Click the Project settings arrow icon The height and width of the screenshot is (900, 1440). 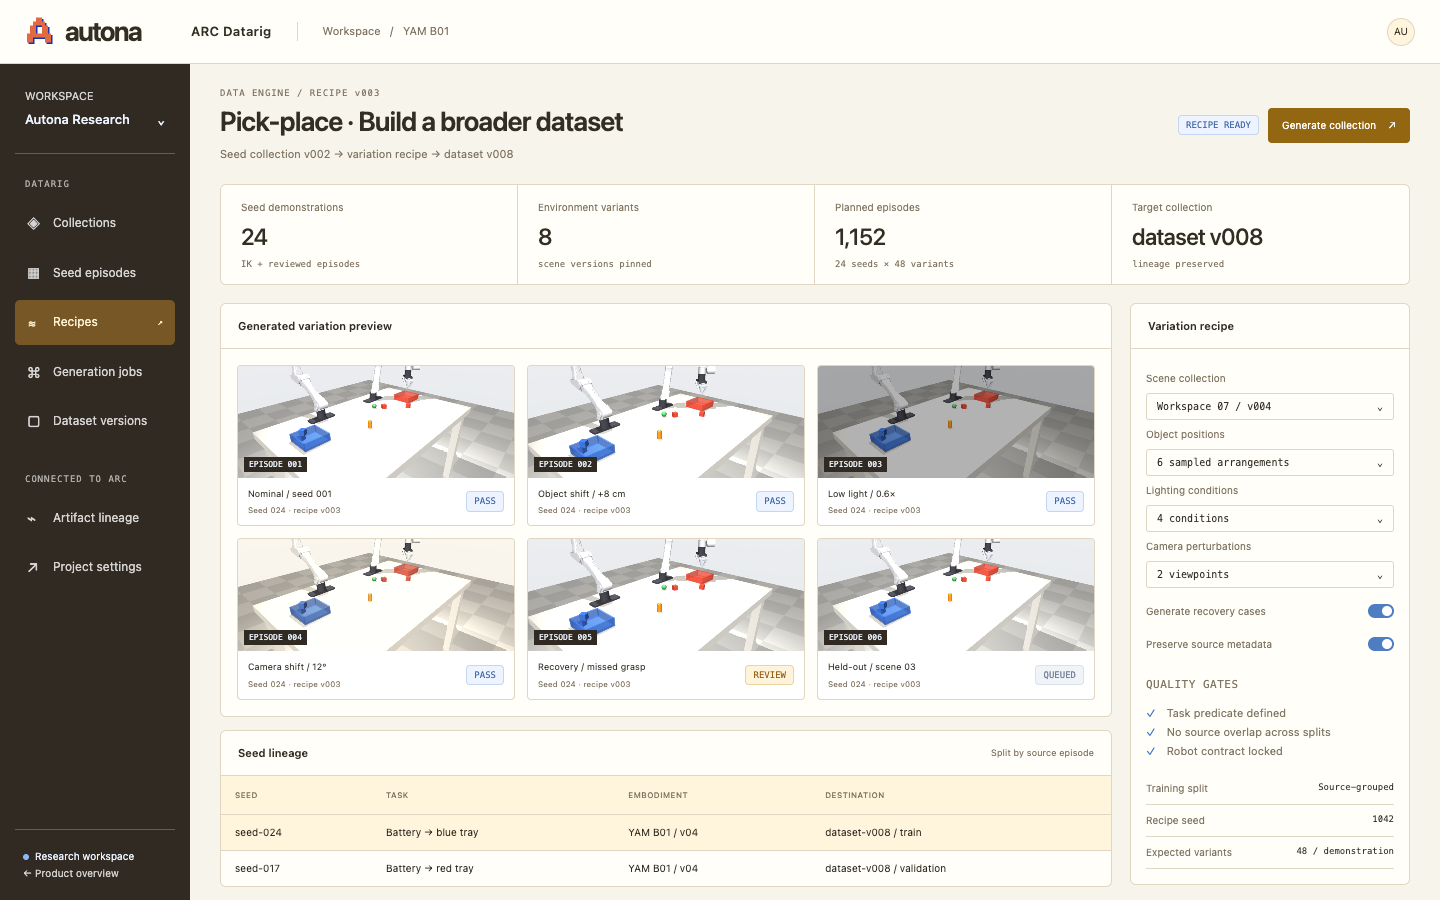[33, 567]
